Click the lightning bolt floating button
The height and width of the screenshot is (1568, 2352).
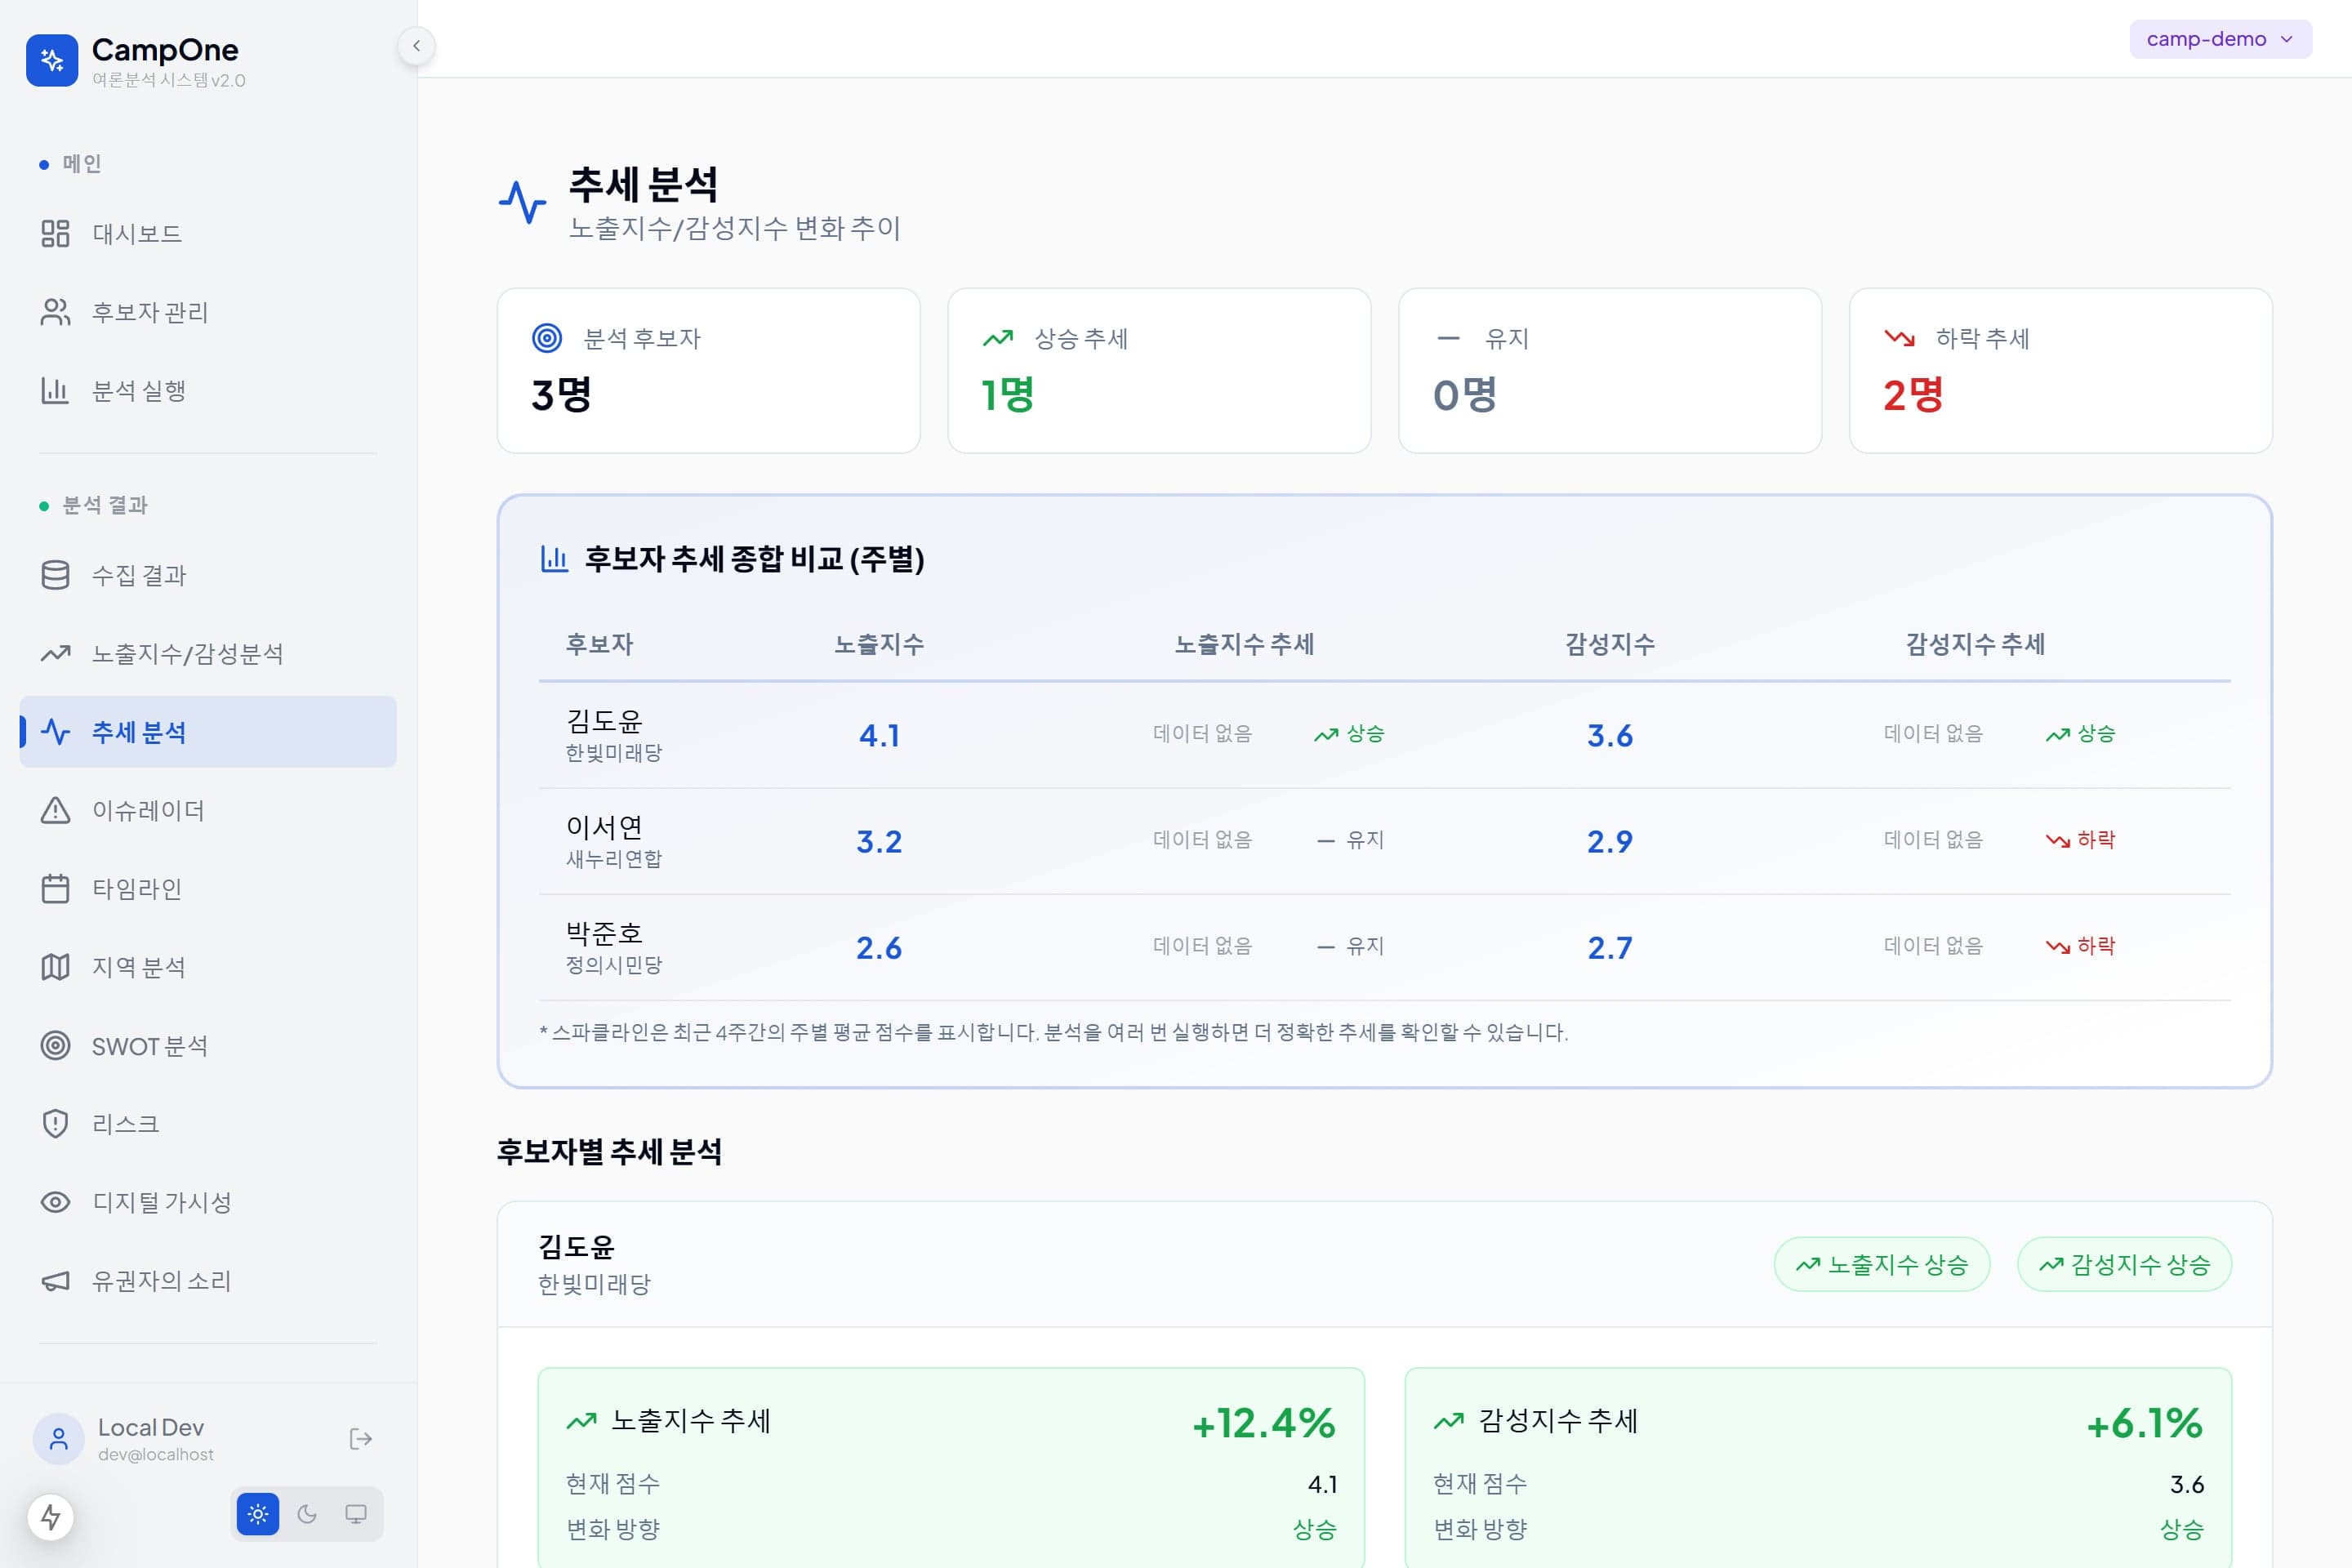tap(51, 1517)
